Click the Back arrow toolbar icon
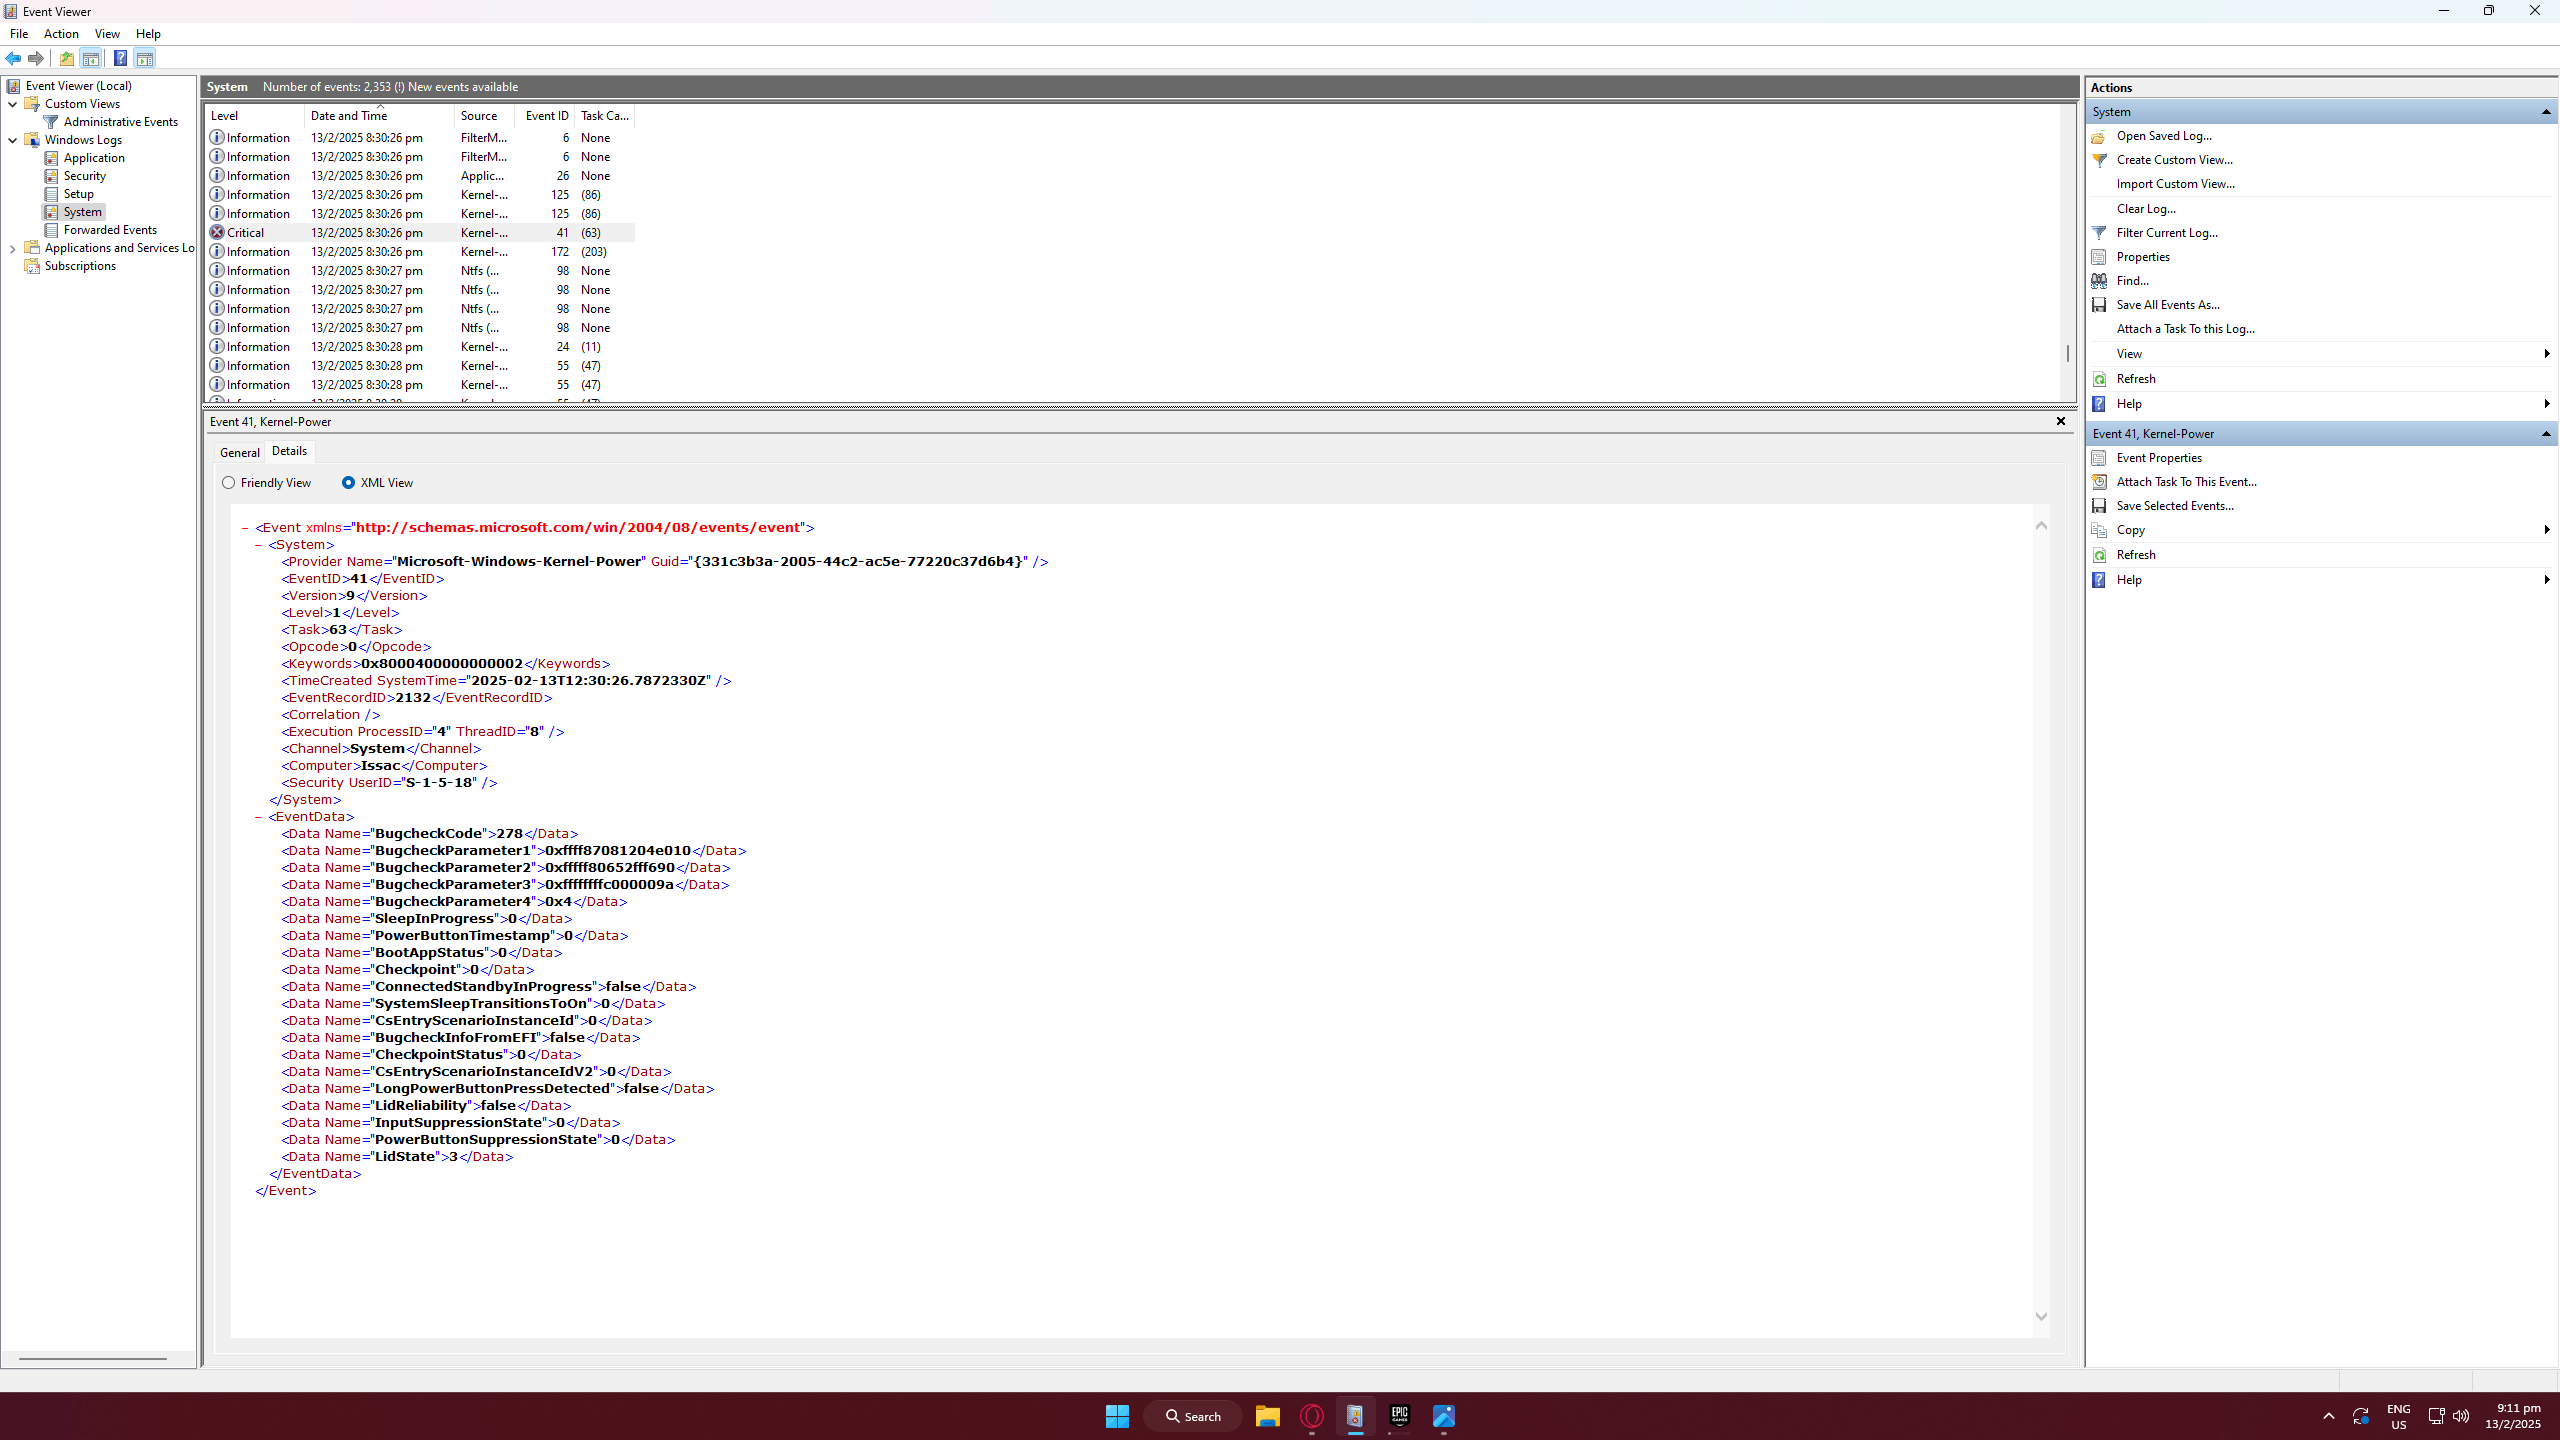 tap(13, 58)
